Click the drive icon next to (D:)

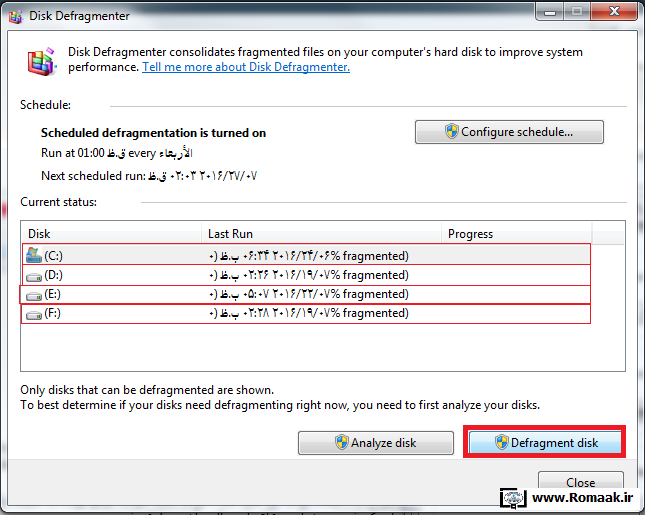coord(34,277)
